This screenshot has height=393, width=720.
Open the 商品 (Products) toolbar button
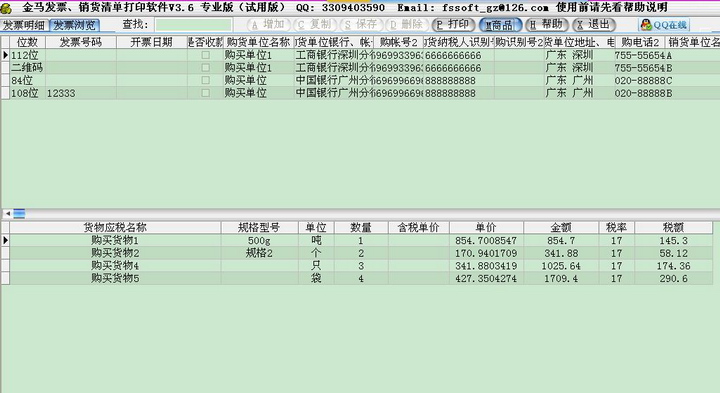pos(500,25)
